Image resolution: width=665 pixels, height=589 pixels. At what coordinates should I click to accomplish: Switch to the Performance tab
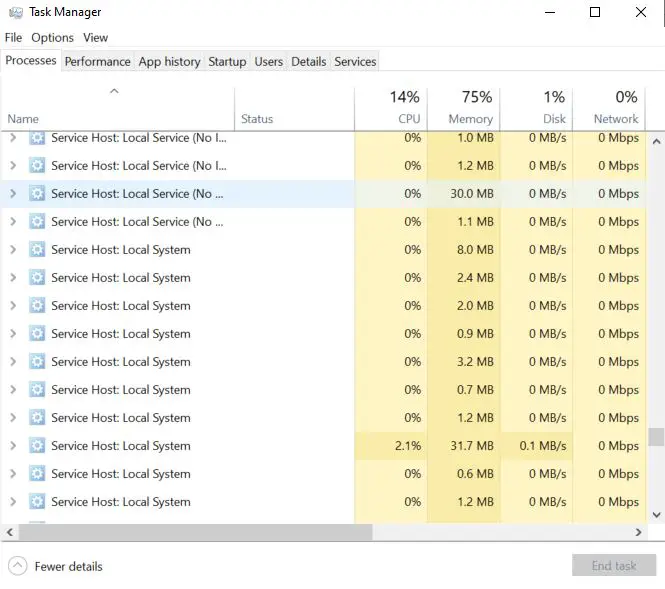(98, 61)
